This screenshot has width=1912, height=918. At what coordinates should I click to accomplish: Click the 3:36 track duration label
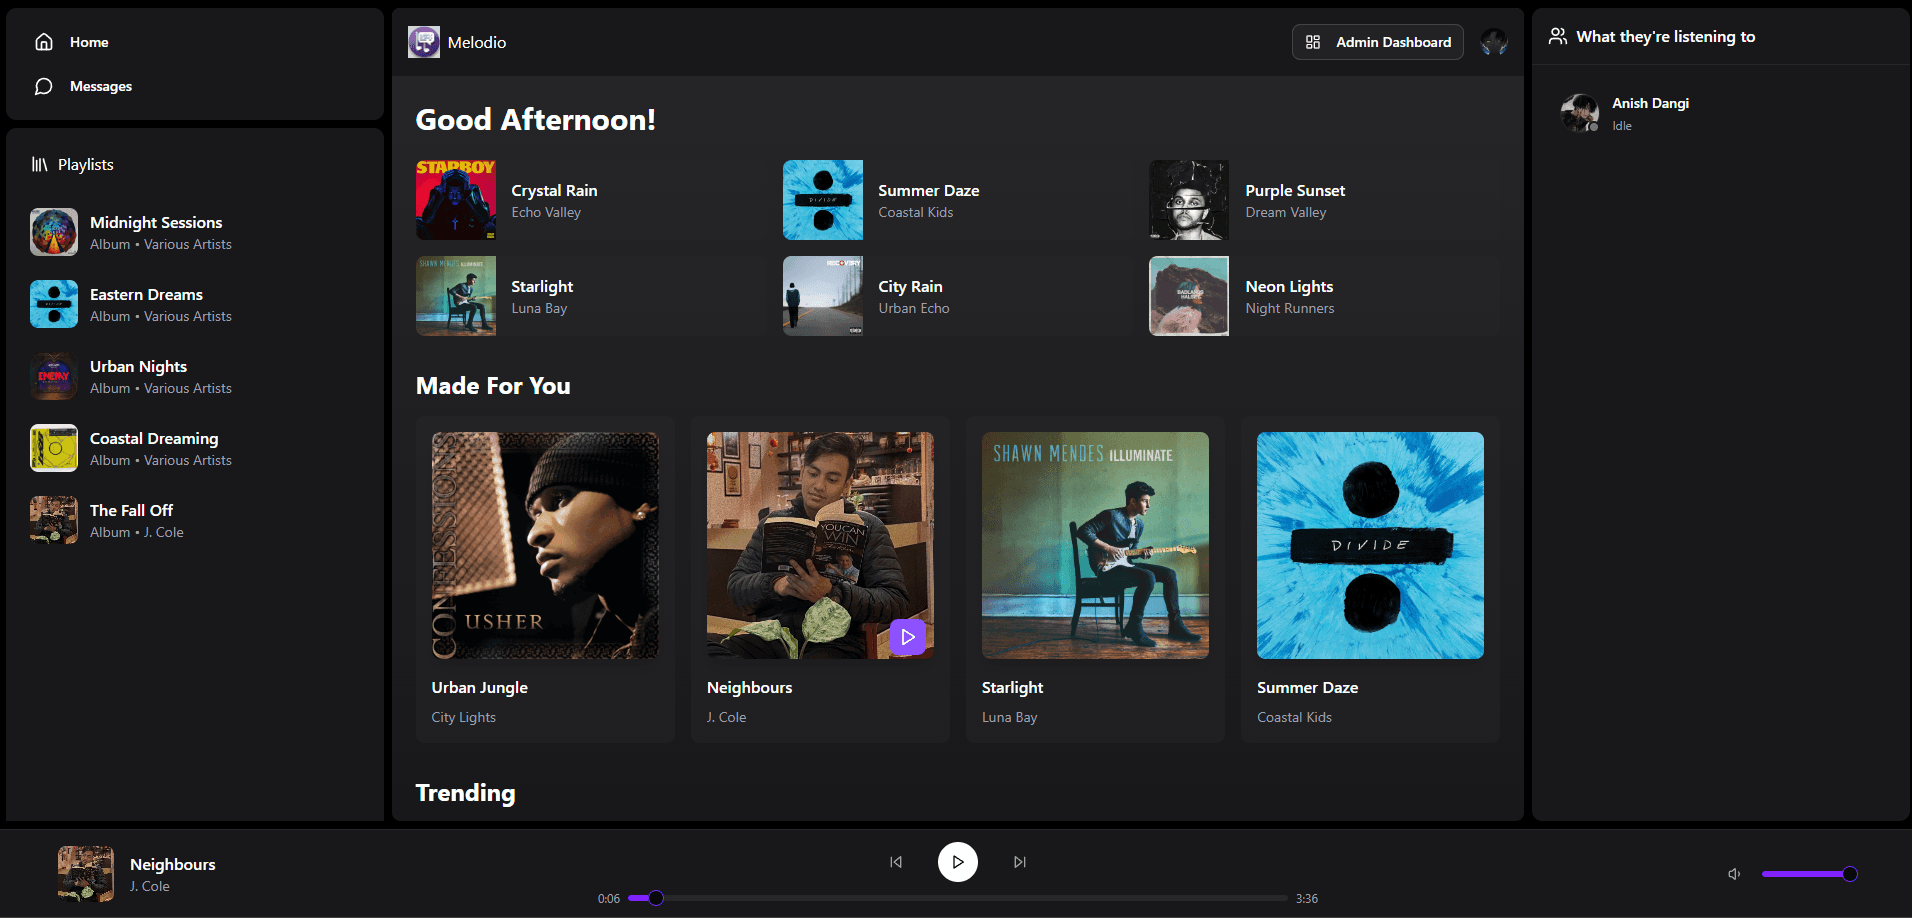[x=1307, y=899]
